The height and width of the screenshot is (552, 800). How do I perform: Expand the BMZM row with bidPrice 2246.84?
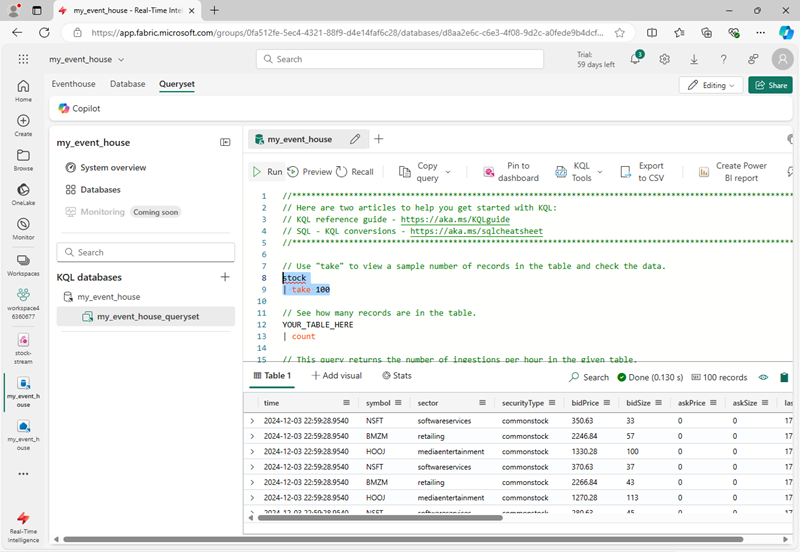[x=252, y=436]
